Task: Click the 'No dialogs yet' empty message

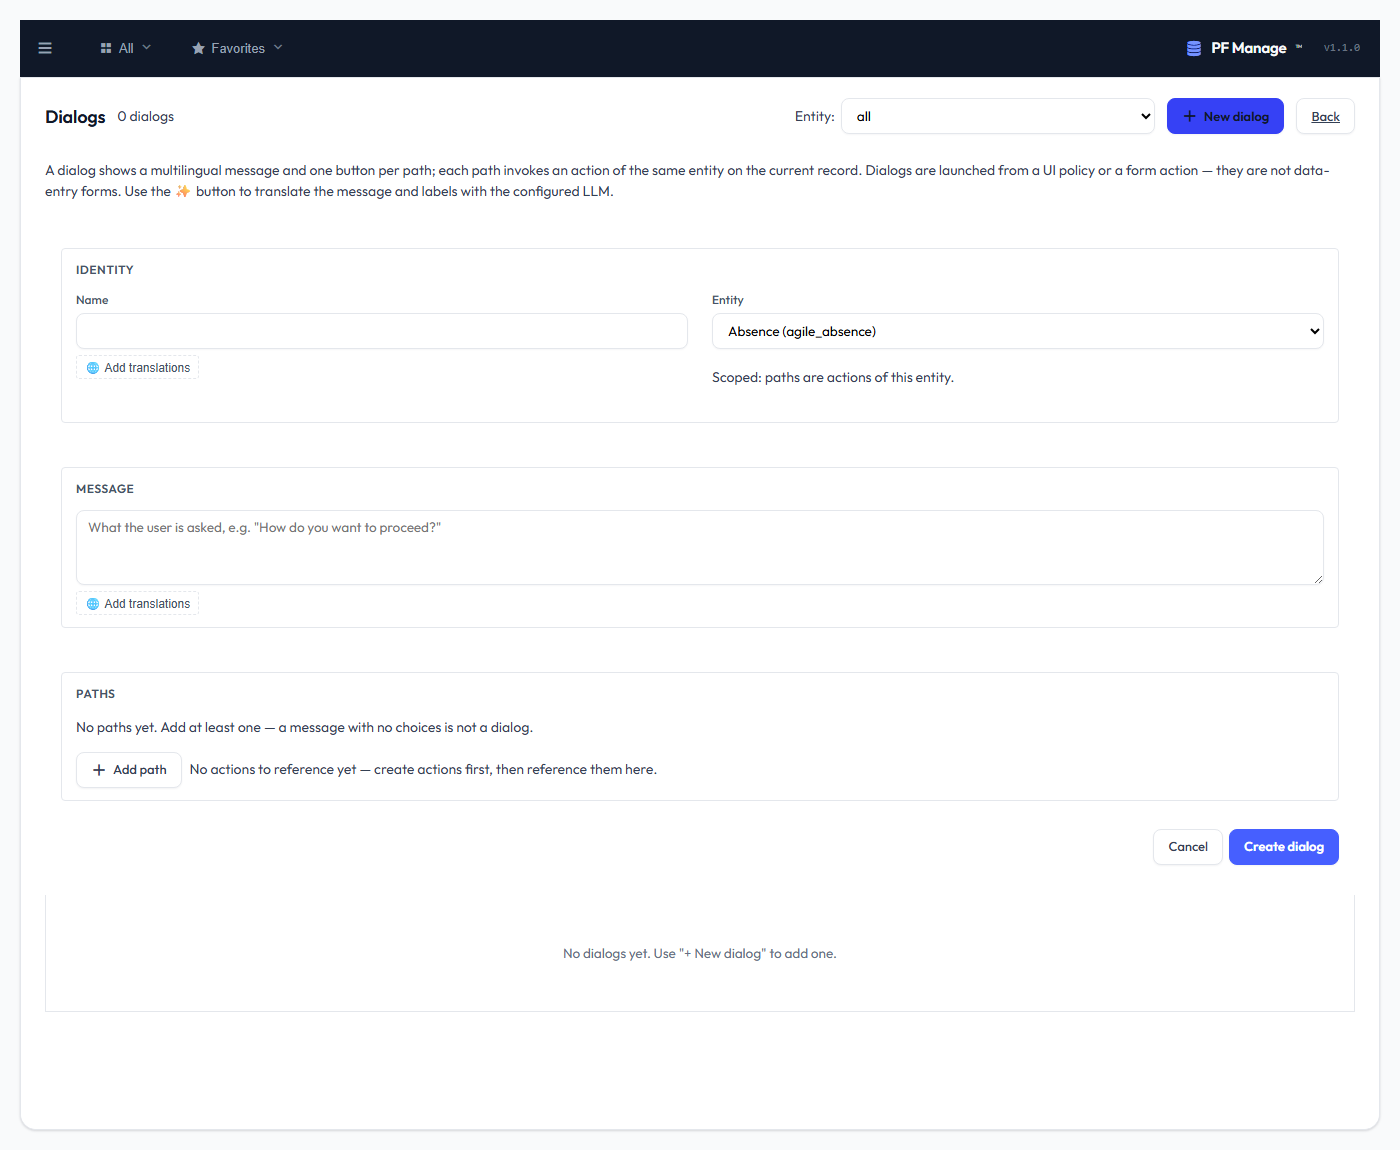Action: tap(700, 954)
